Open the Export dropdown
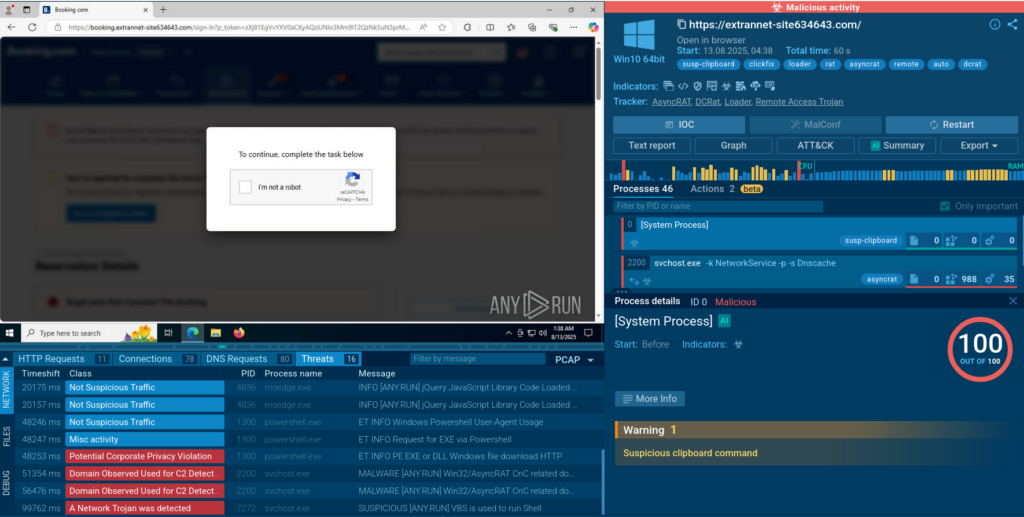This screenshot has width=1024, height=517. (979, 146)
